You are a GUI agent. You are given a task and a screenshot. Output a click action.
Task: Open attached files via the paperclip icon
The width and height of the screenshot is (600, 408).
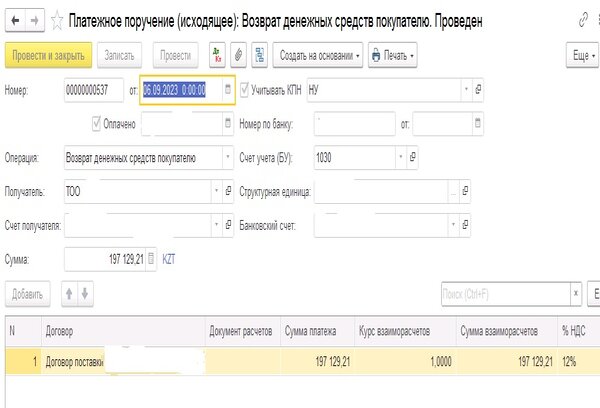pos(239,55)
